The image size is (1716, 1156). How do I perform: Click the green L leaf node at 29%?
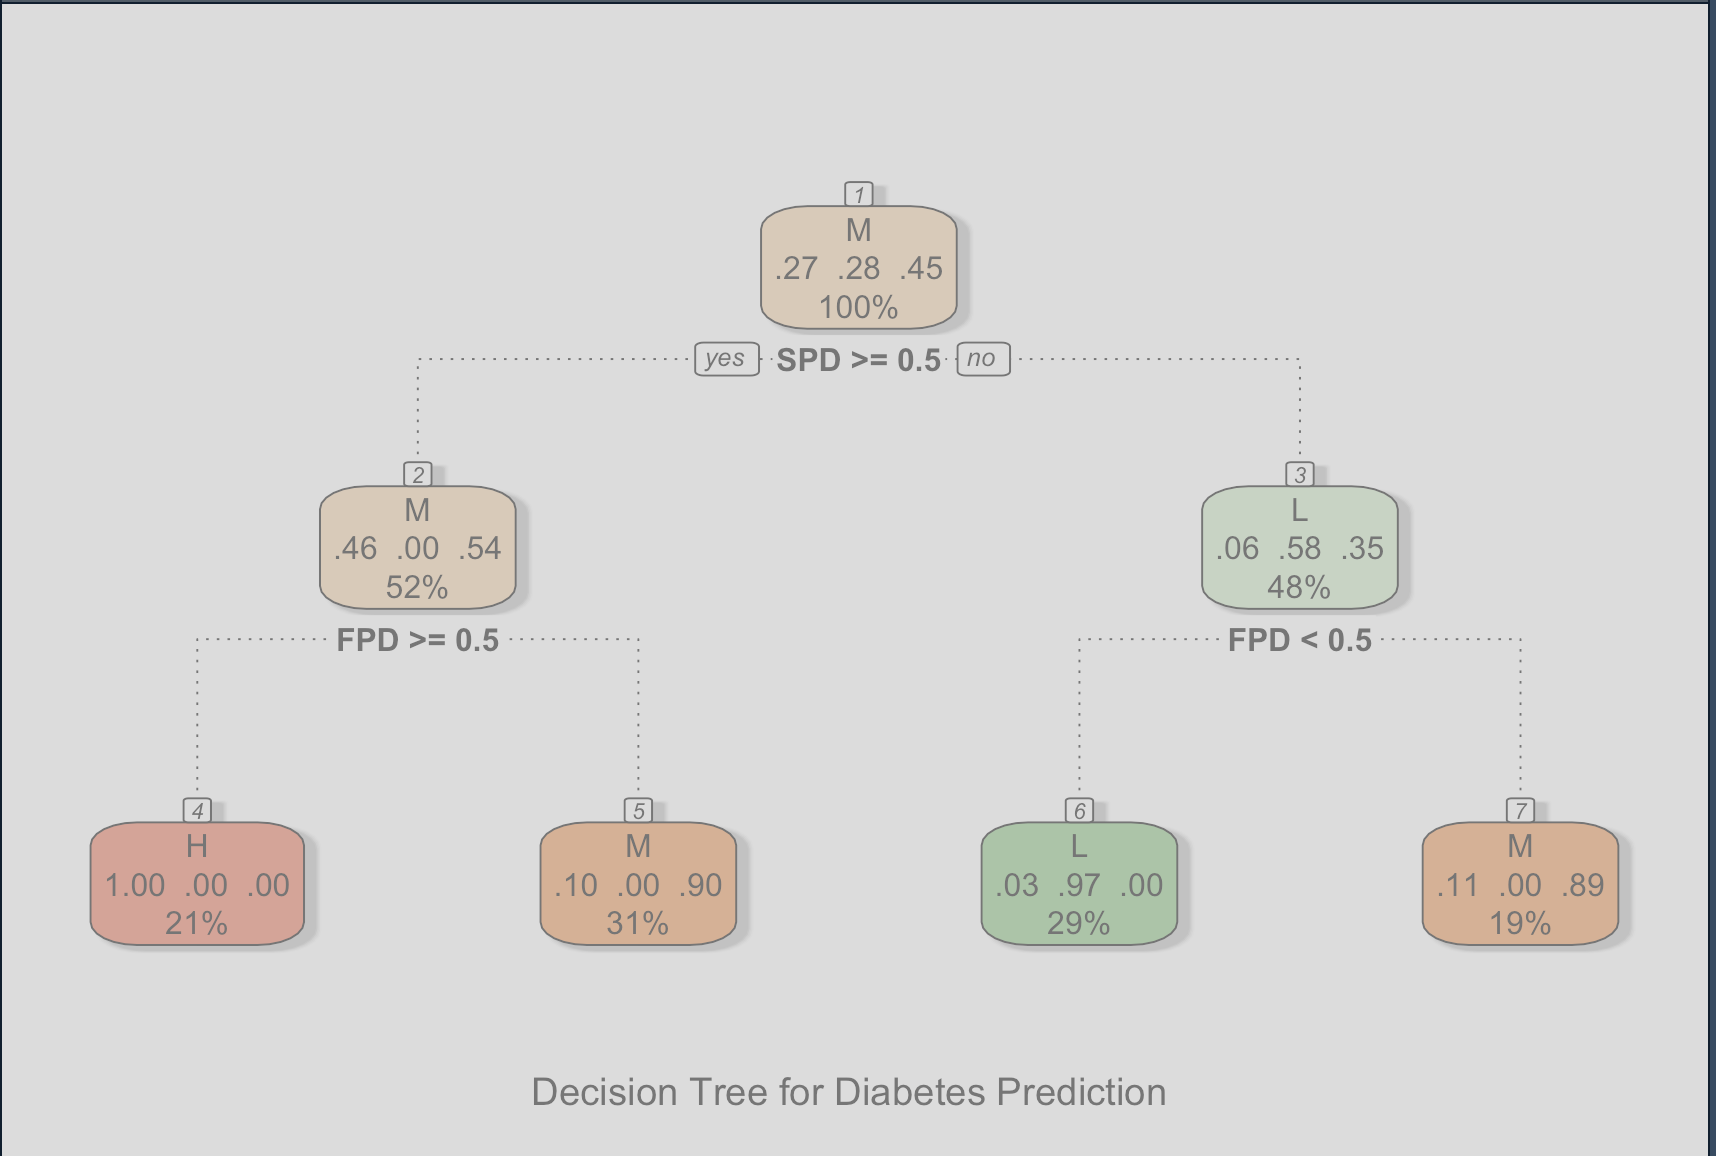tap(1079, 884)
